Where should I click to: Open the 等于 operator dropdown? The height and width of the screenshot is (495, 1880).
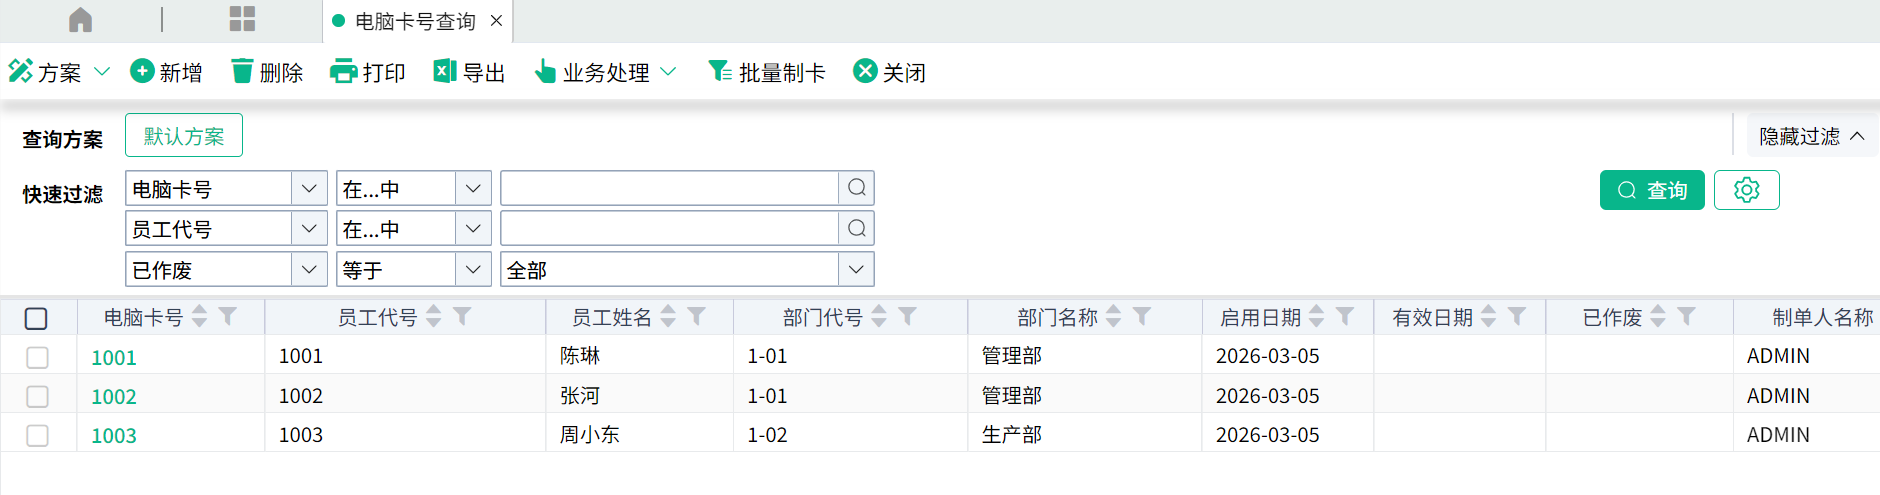tap(472, 270)
